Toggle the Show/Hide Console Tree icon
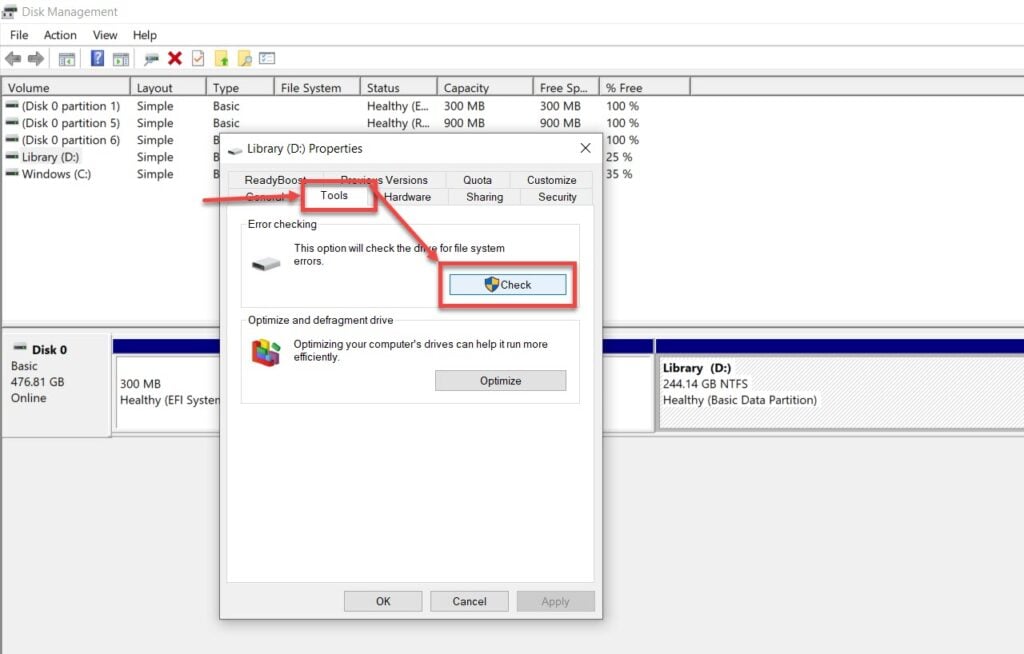The image size is (1024, 654). click(x=67, y=59)
